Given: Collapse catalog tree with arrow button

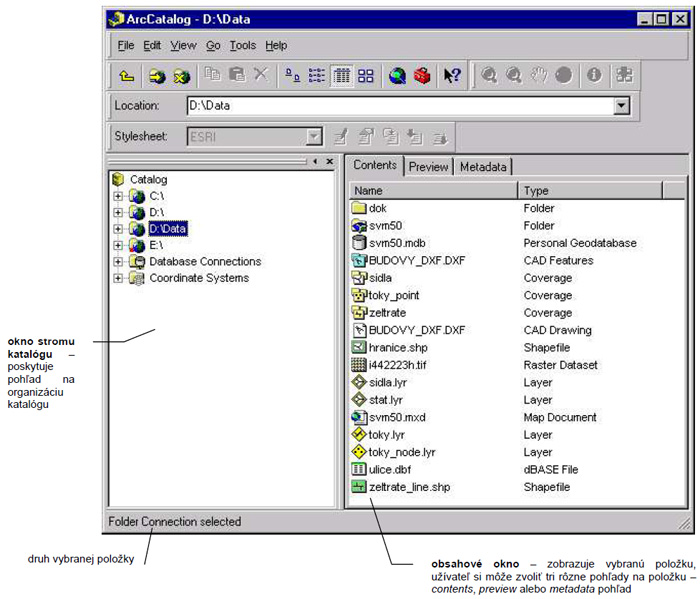Looking at the screenshot, I should (x=315, y=162).
